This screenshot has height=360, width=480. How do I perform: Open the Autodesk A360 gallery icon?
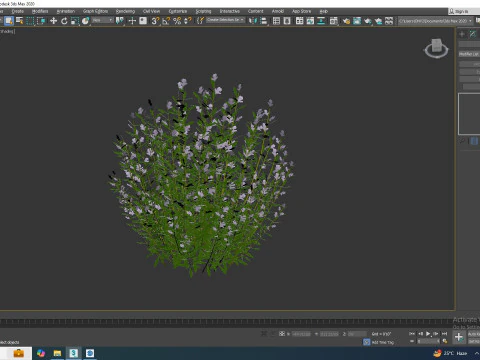pos(389,21)
